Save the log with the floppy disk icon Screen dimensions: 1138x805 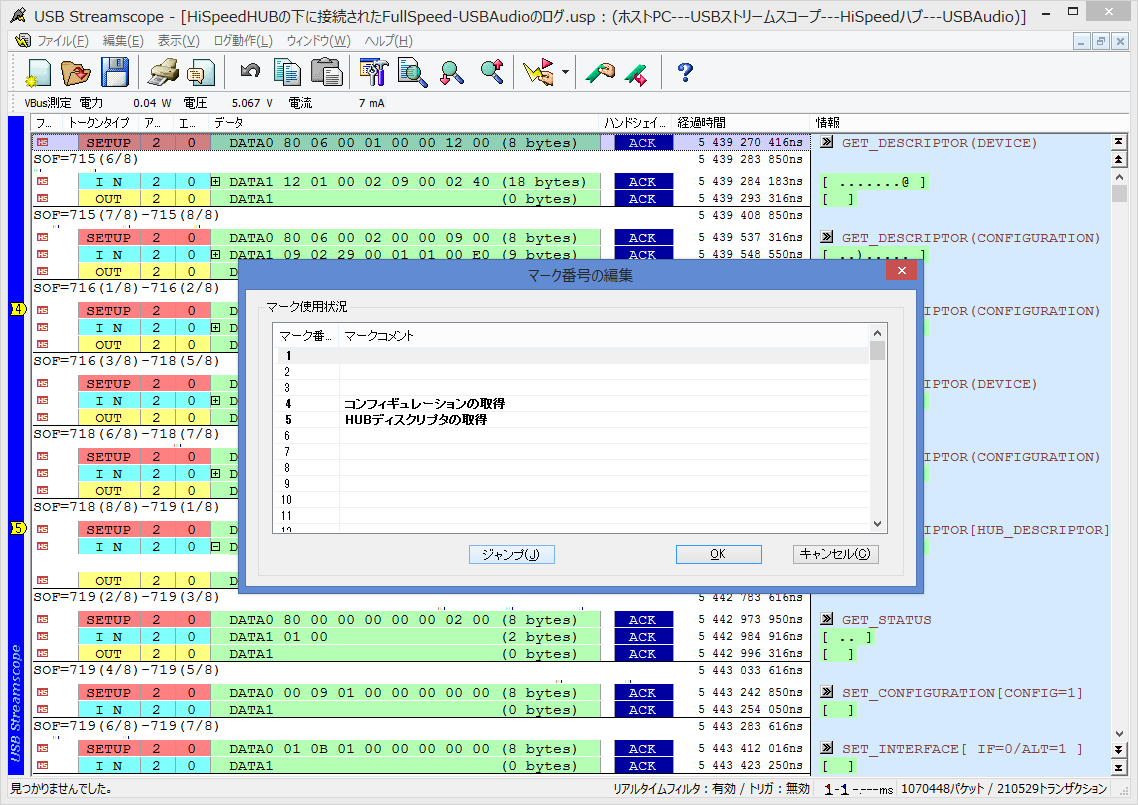pyautogui.click(x=114, y=73)
